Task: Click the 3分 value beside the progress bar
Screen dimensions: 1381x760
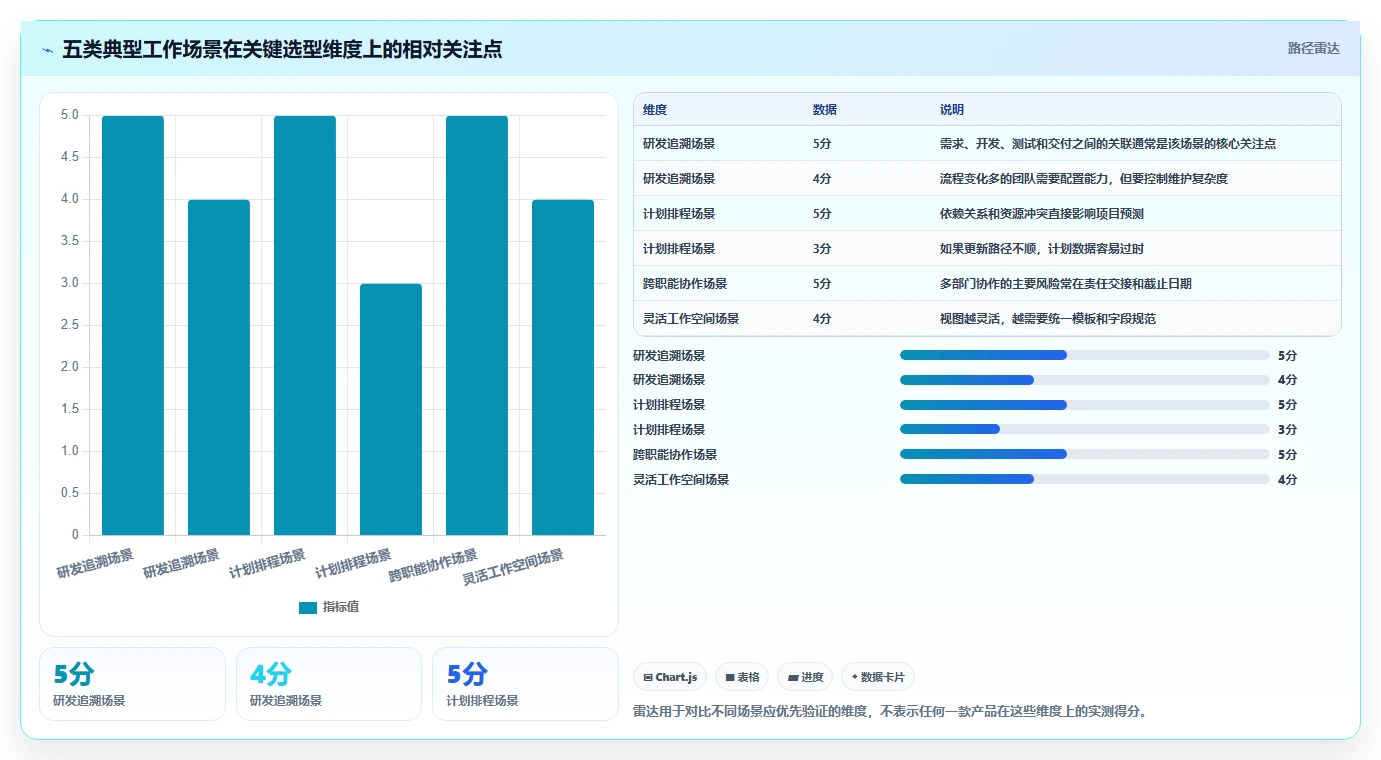Action: 1287,430
